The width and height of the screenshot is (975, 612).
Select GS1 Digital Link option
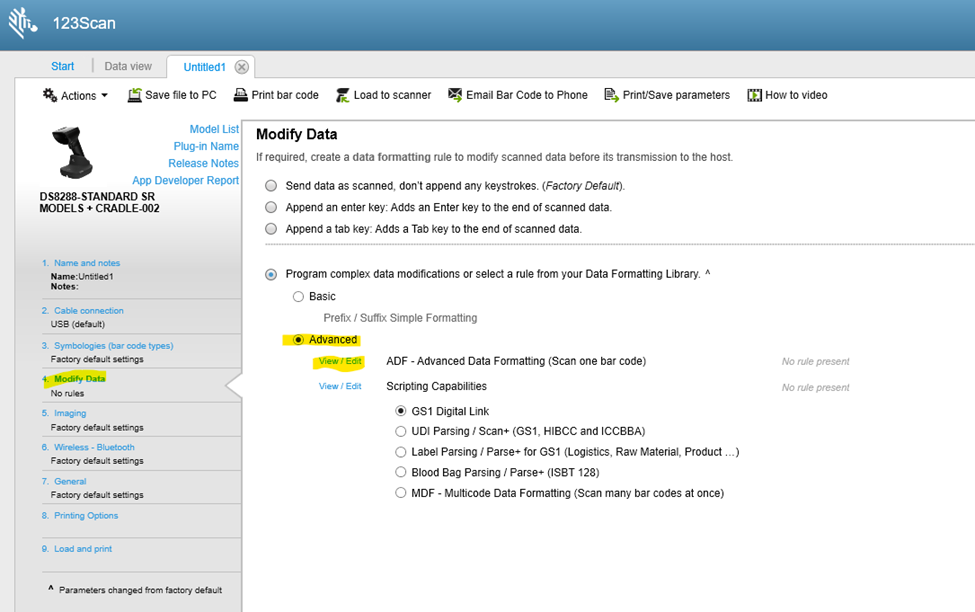point(401,411)
